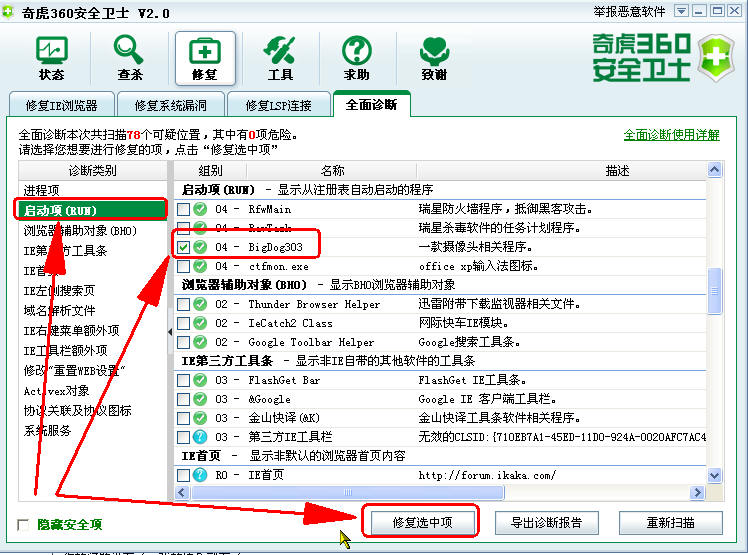Click green status icon of FlashGet Bar
This screenshot has width=748, height=555.
click(x=200, y=380)
